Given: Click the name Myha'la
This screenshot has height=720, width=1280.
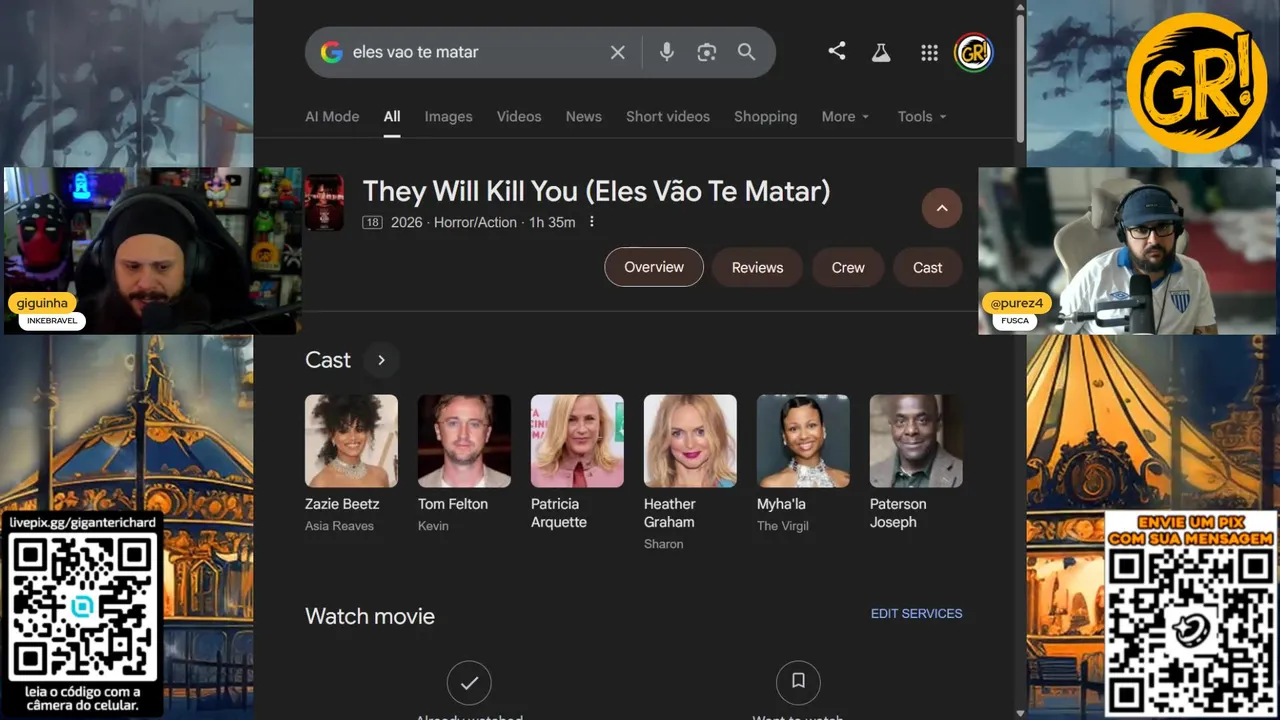Looking at the screenshot, I should tap(781, 504).
